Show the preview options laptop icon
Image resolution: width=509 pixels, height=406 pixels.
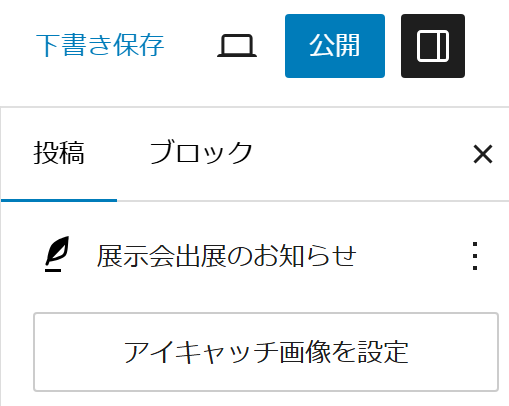point(237,46)
